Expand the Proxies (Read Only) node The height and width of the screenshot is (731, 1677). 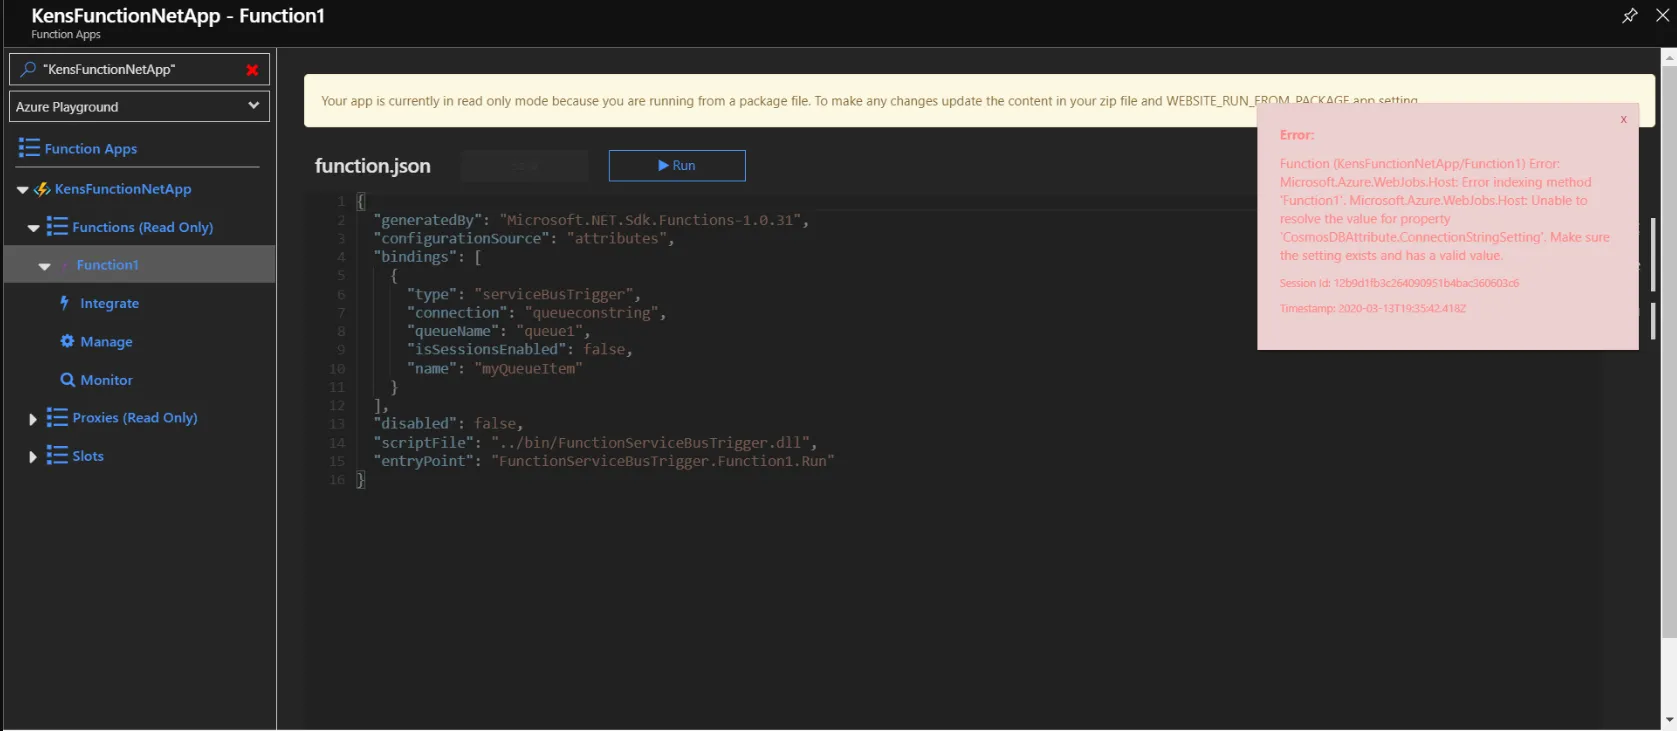click(x=33, y=419)
